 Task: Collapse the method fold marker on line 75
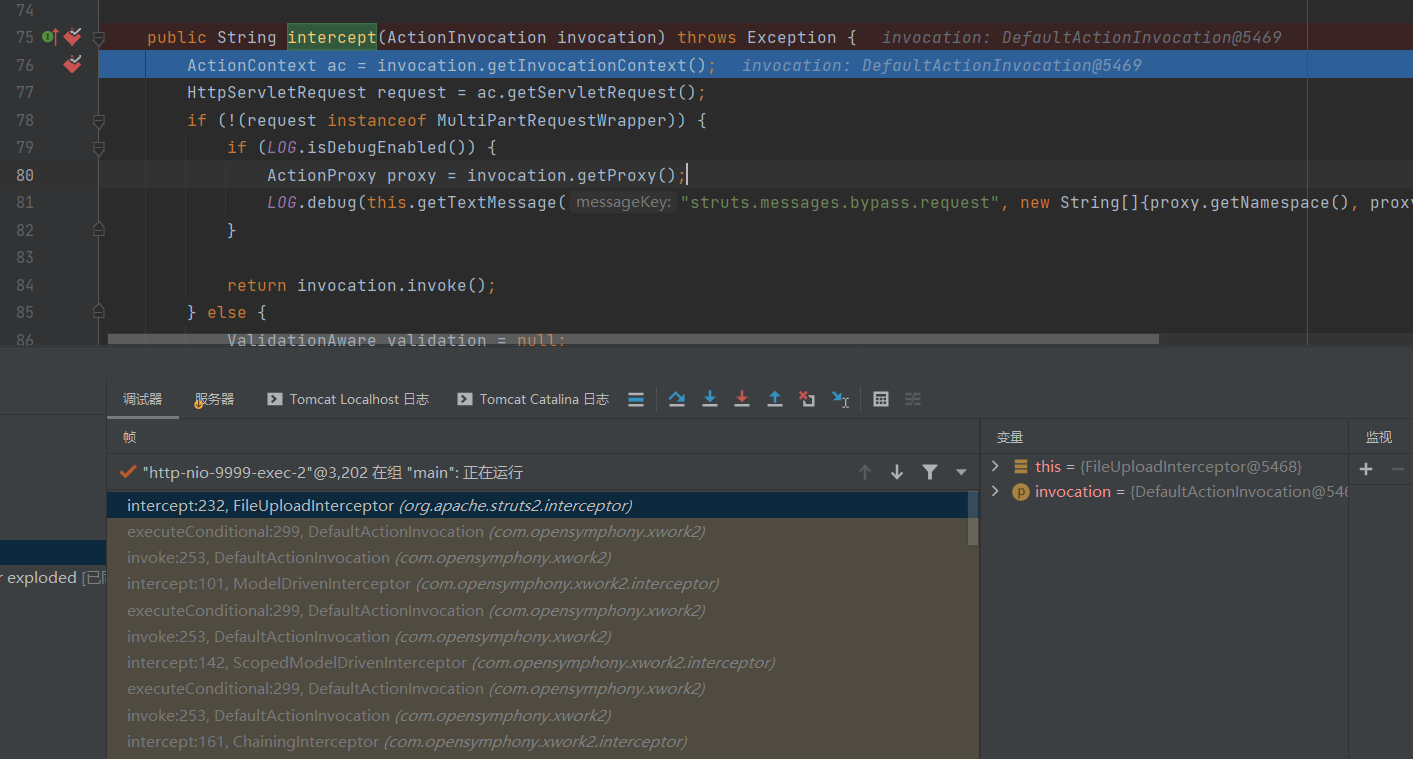(99, 38)
